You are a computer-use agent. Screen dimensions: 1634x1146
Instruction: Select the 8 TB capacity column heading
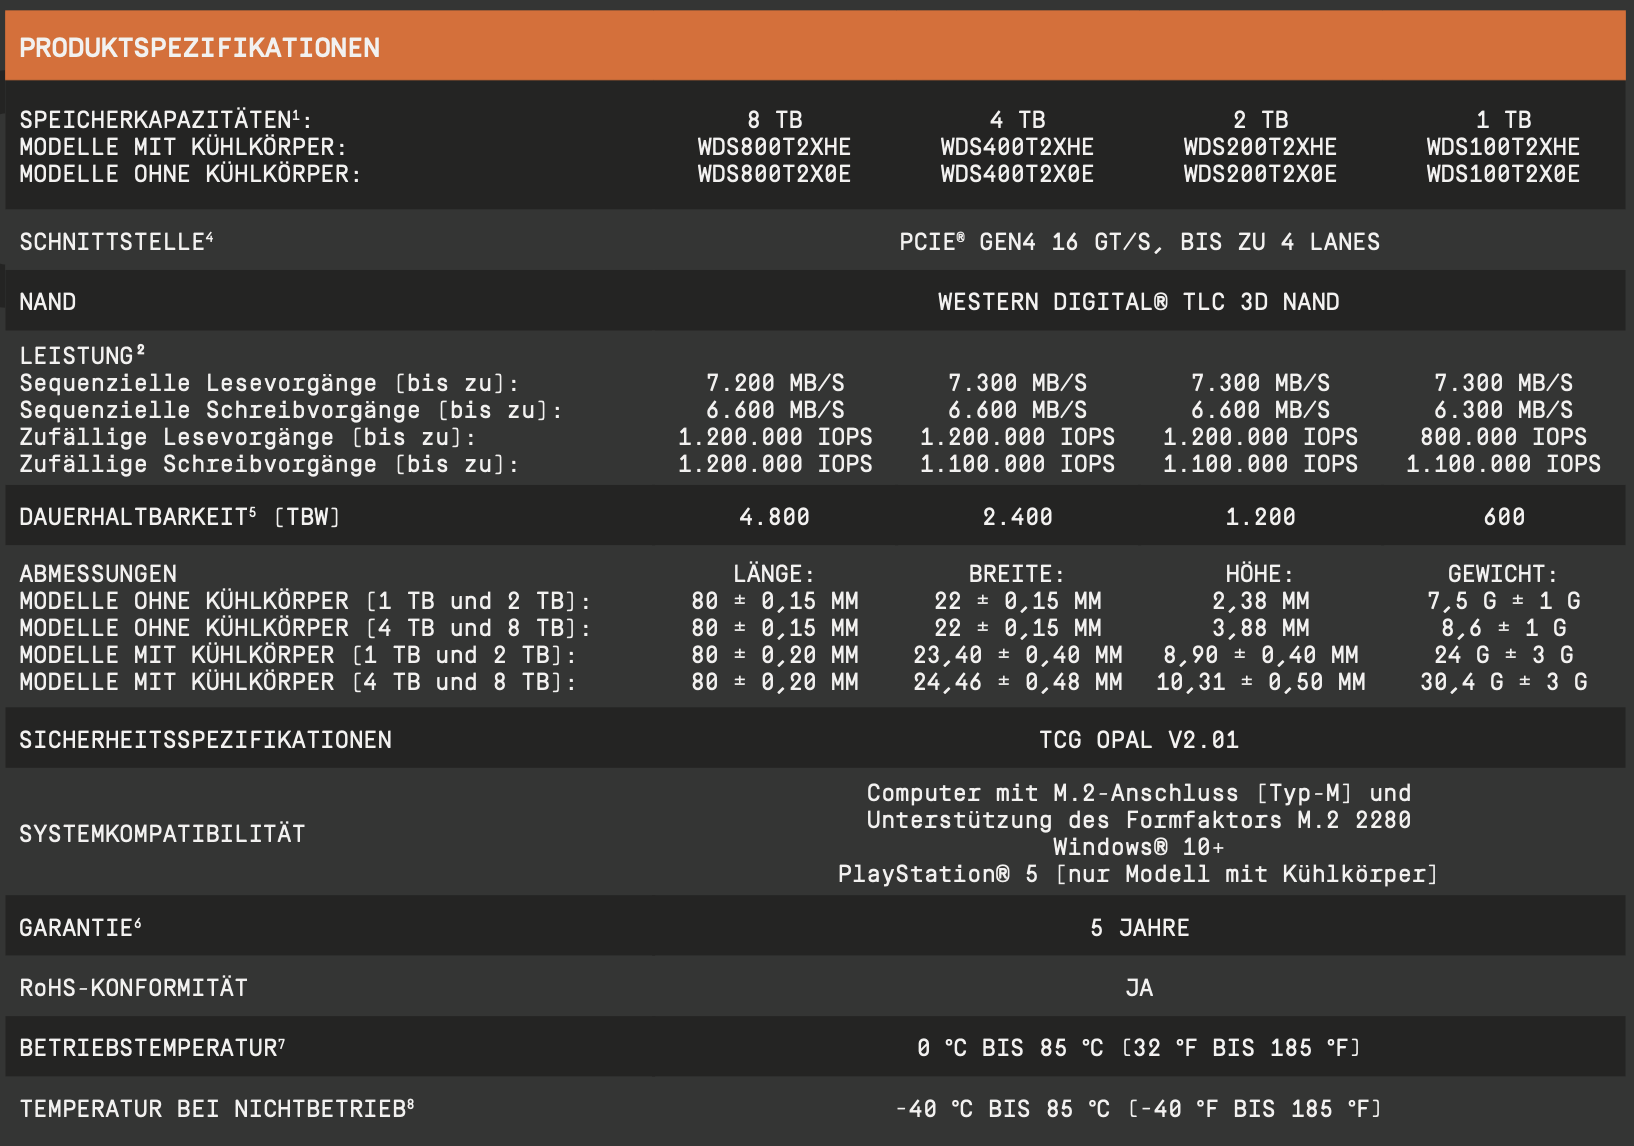pyautogui.click(x=774, y=120)
